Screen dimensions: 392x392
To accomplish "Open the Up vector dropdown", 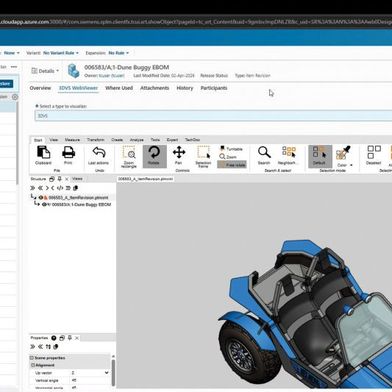I will coord(107,373).
